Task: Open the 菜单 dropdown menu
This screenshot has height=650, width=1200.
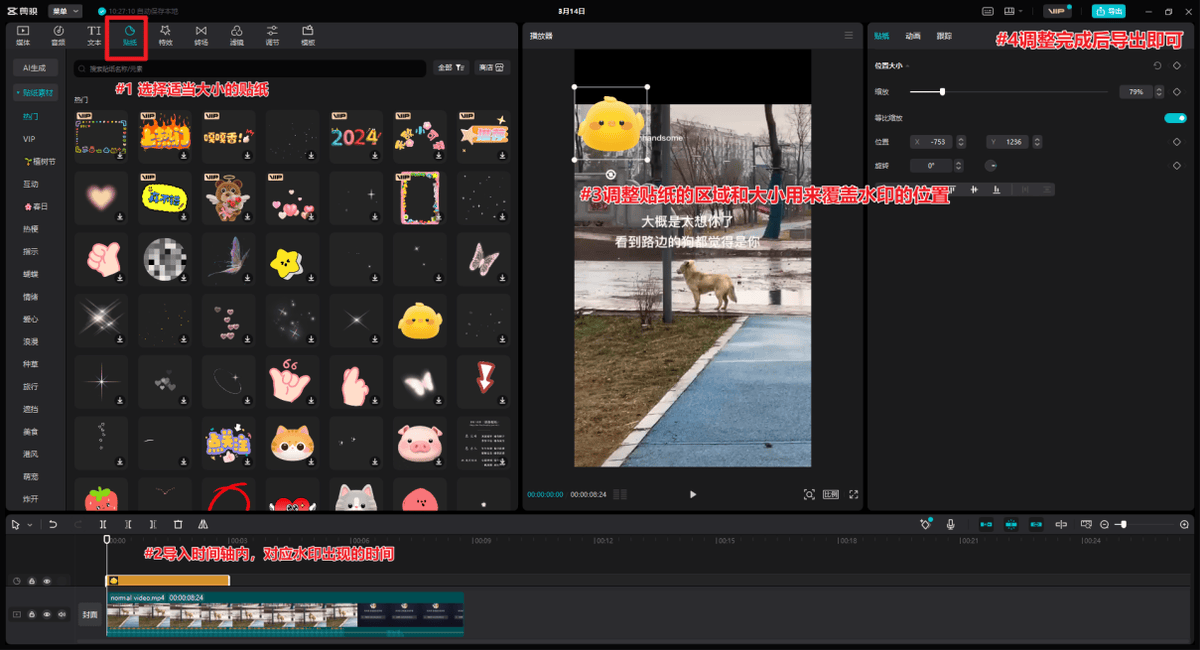Action: pos(65,11)
